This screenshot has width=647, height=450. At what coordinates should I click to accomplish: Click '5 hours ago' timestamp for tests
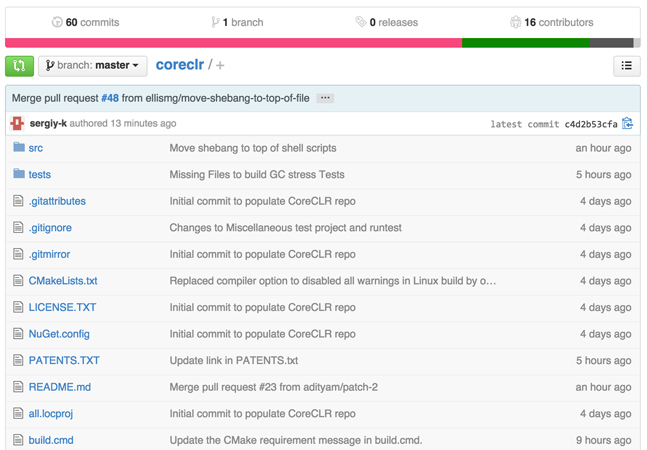604,175
